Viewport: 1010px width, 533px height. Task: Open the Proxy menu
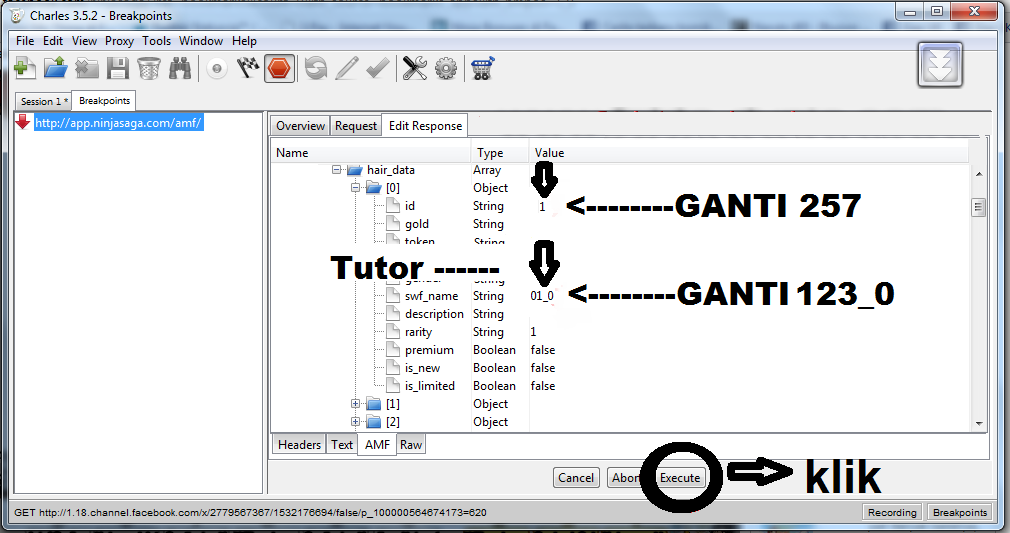coord(119,41)
